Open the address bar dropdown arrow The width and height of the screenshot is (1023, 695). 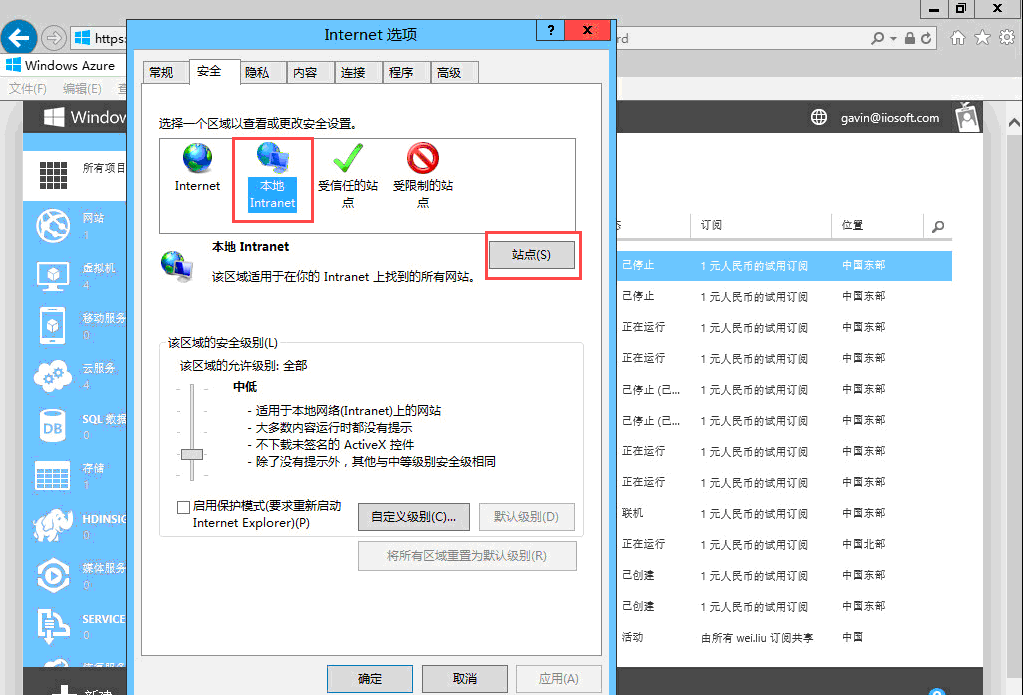[x=893, y=39]
